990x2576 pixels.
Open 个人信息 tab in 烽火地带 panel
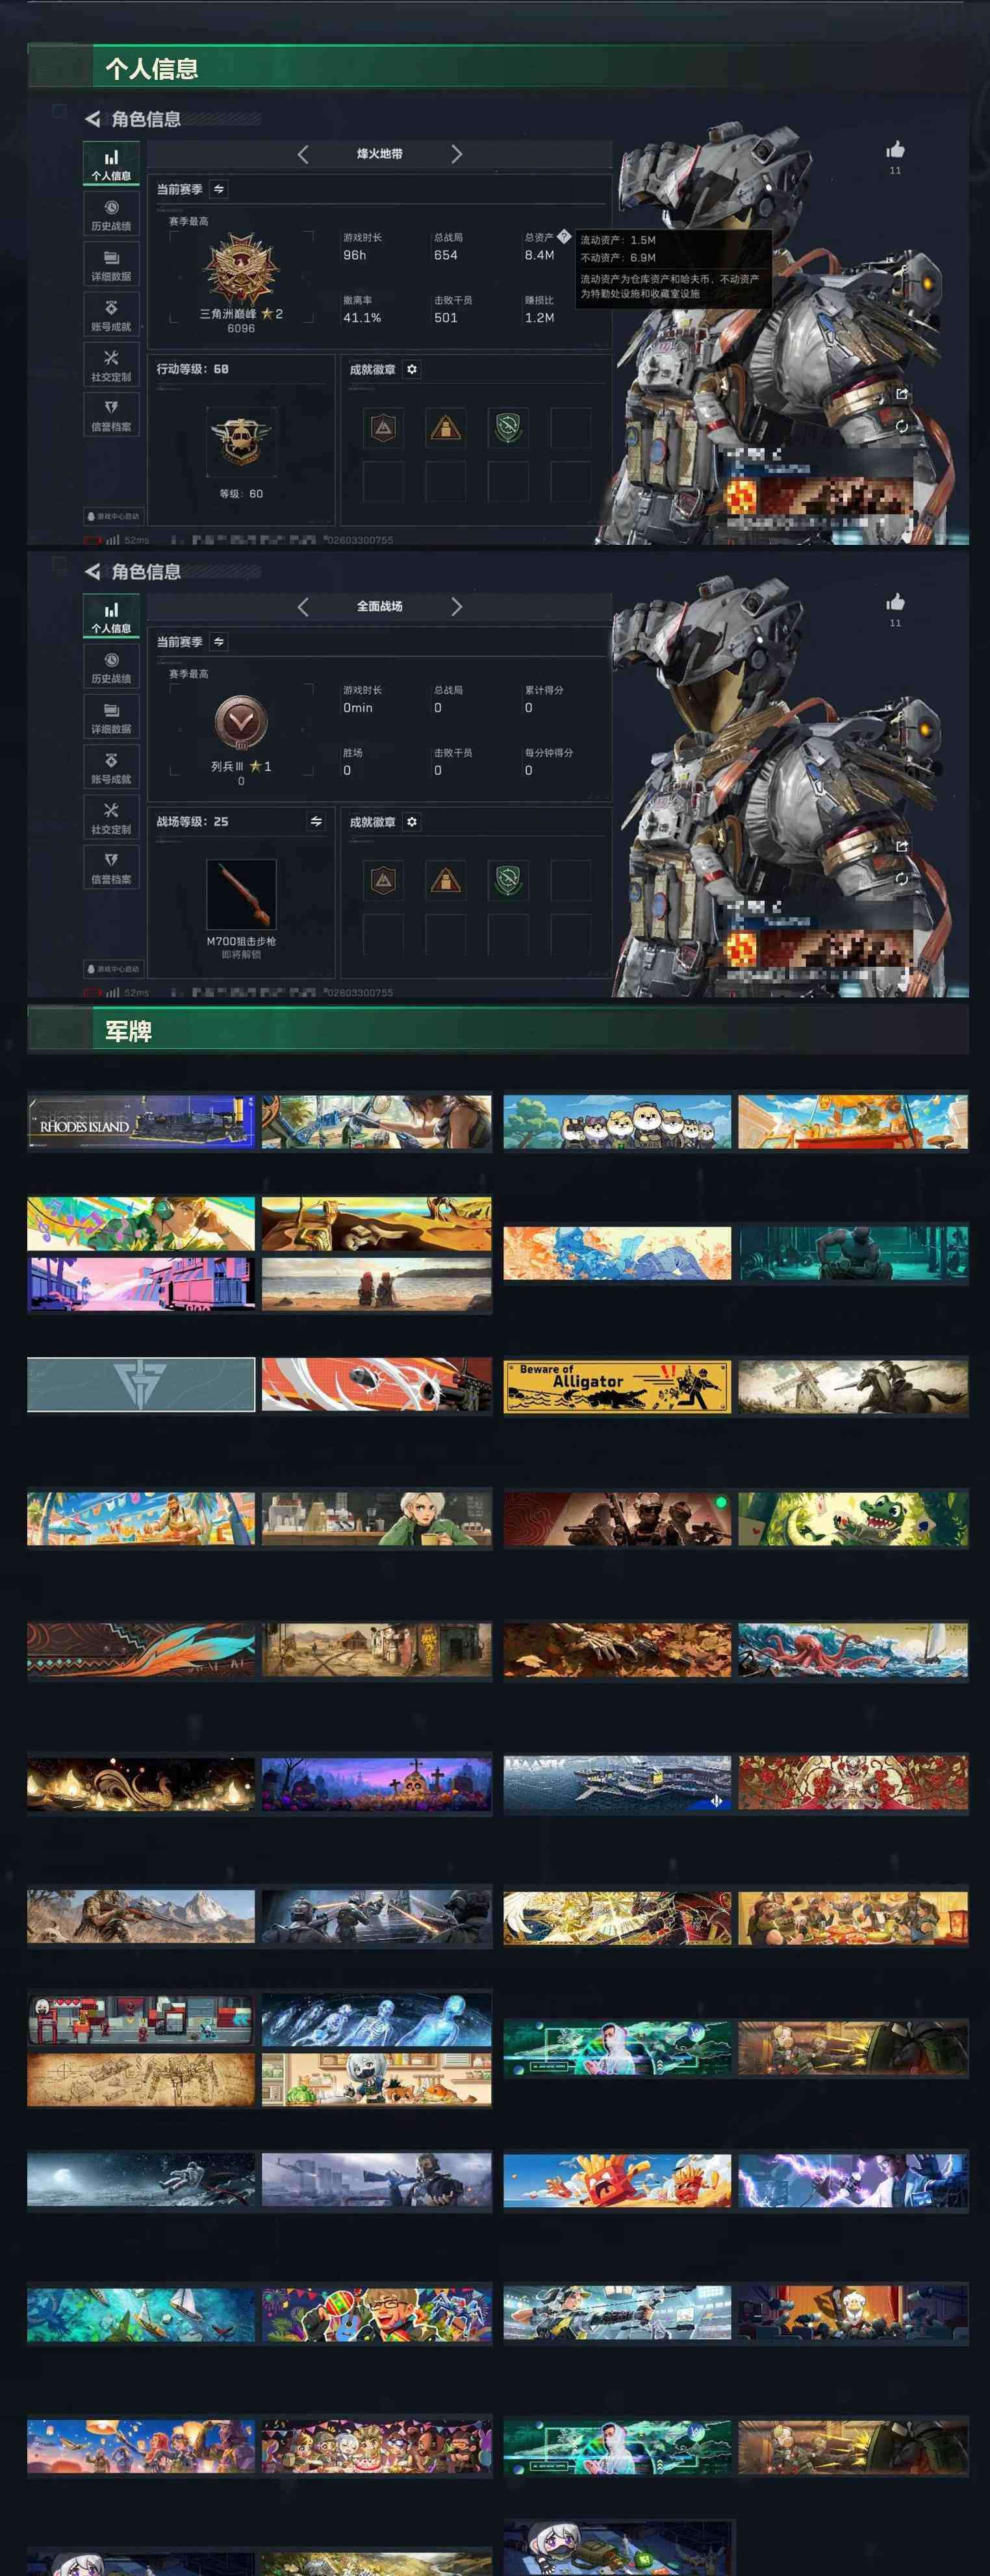coord(111,164)
